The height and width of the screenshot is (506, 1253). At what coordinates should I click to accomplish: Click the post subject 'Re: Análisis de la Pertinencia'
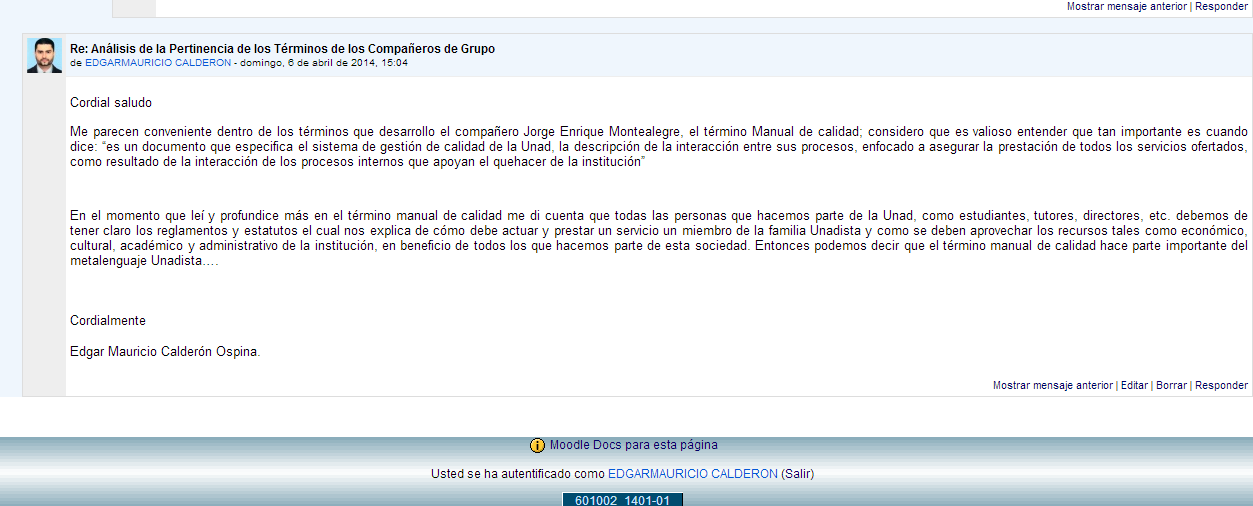coord(282,49)
